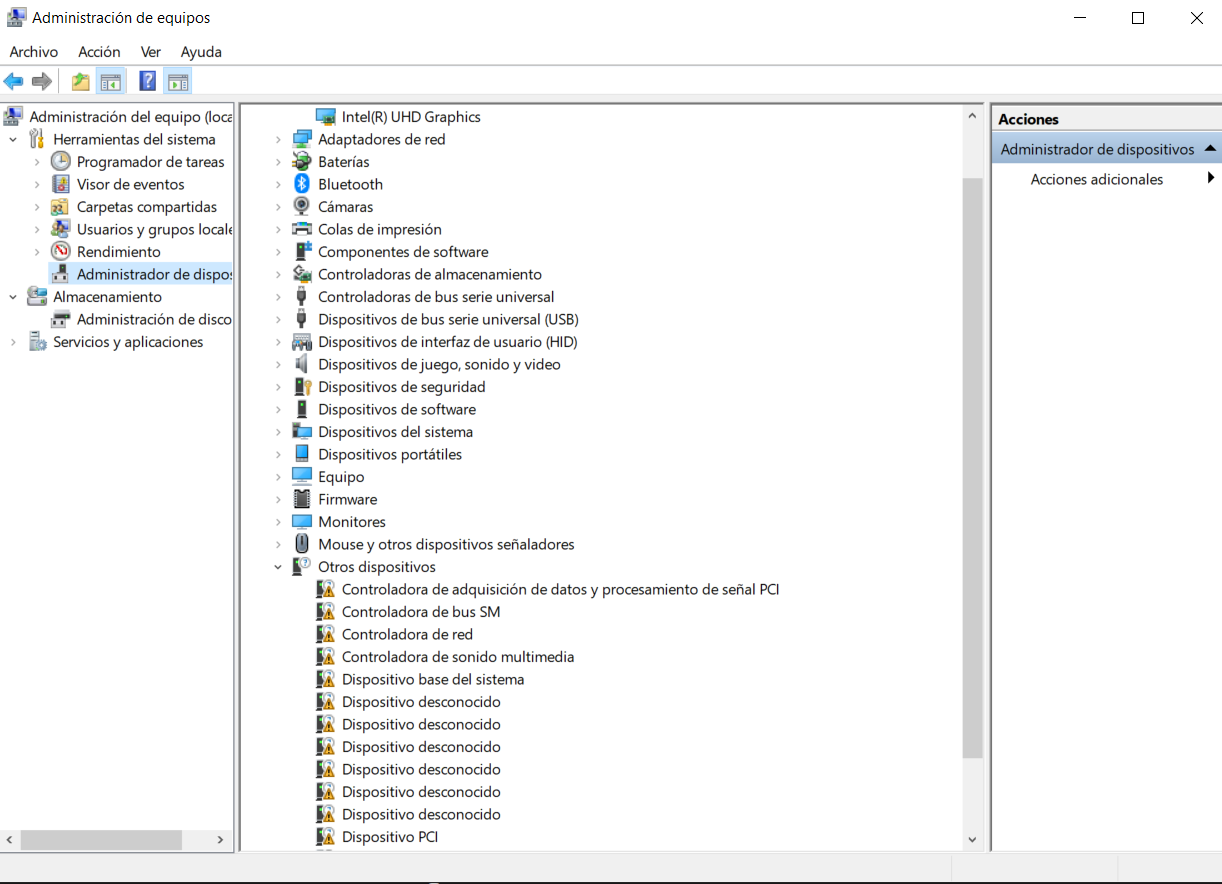
Task: Click device list scrollbar down arrow
Action: 972,840
